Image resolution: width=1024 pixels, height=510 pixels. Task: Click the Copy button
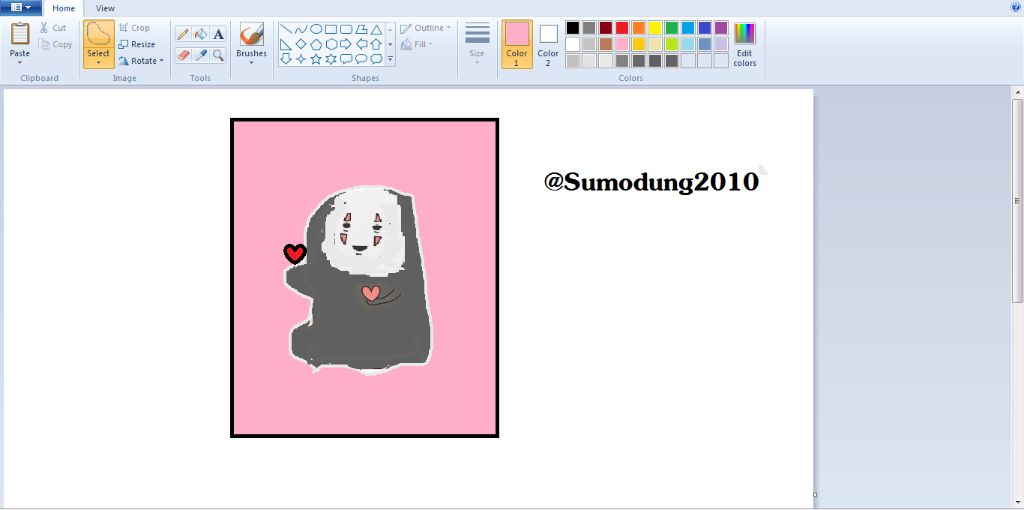click(x=55, y=44)
